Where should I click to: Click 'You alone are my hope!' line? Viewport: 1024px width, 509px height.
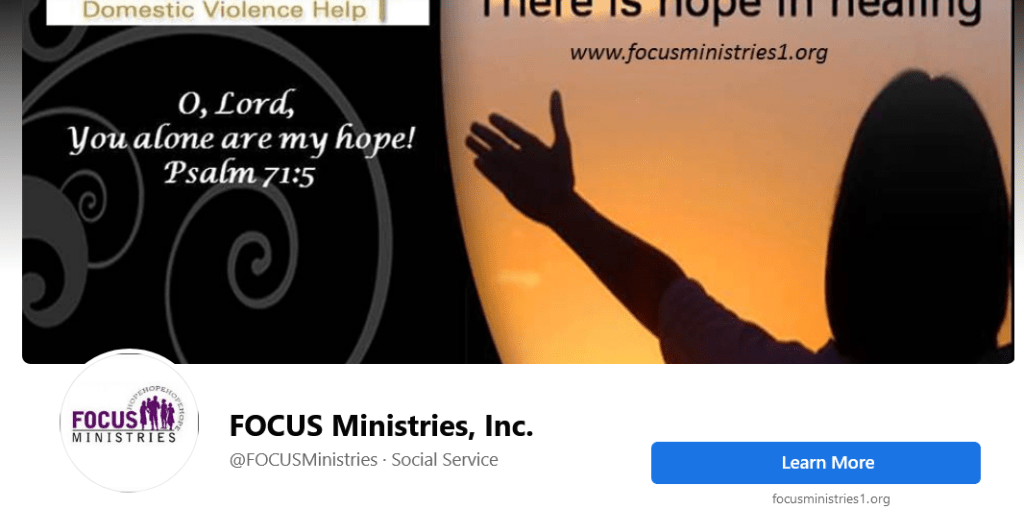(241, 140)
